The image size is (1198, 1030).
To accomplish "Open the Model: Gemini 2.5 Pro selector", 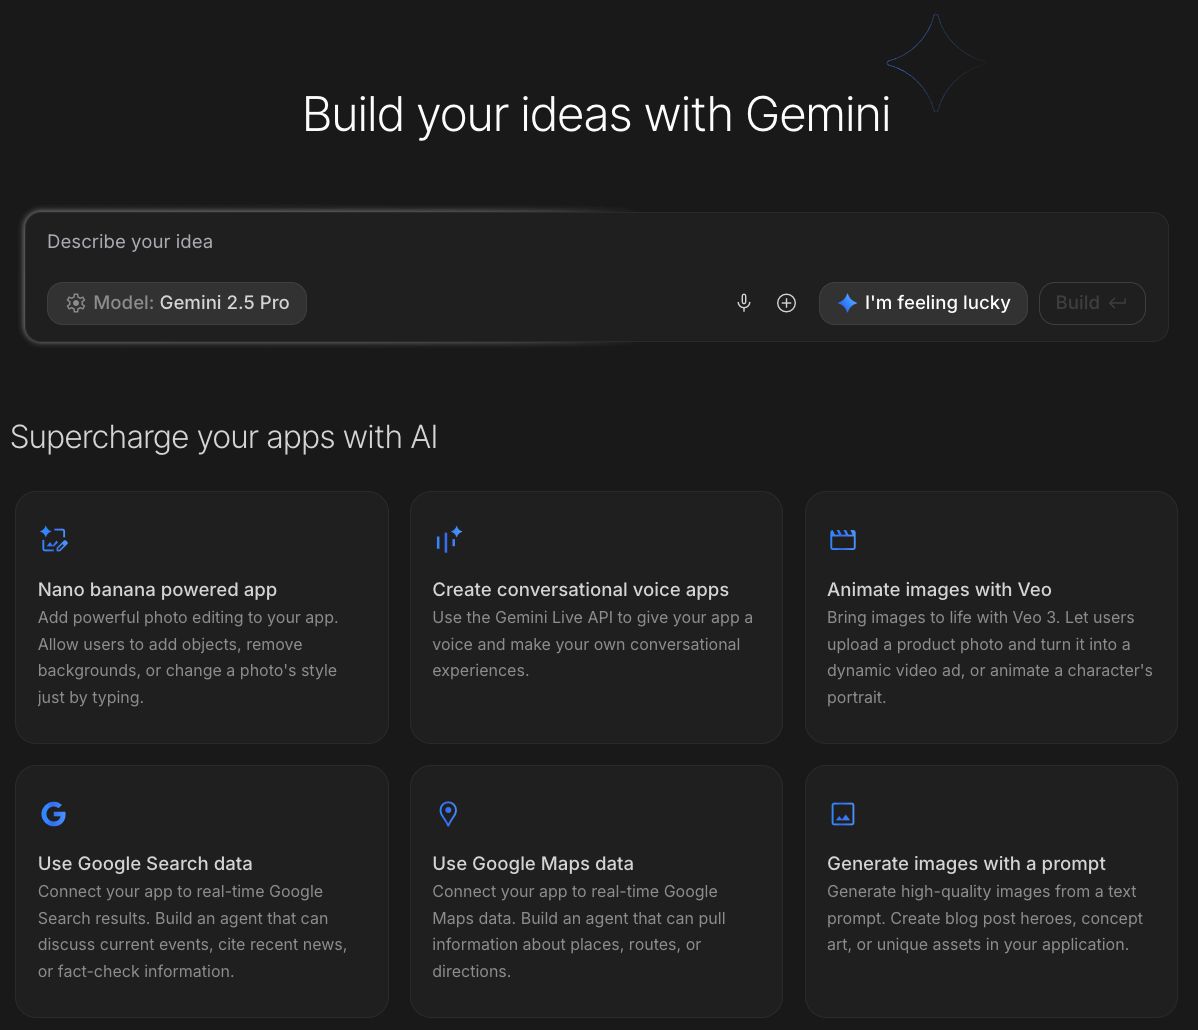I will click(176, 303).
